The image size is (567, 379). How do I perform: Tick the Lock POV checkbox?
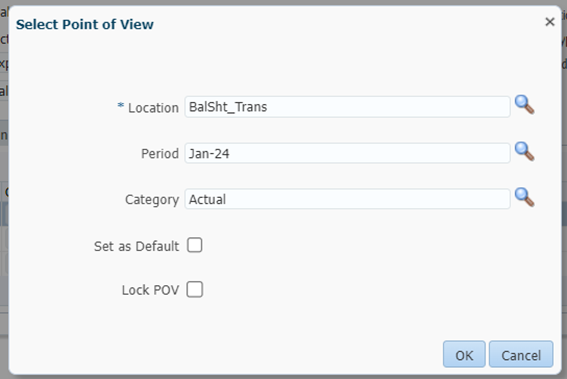[195, 289]
